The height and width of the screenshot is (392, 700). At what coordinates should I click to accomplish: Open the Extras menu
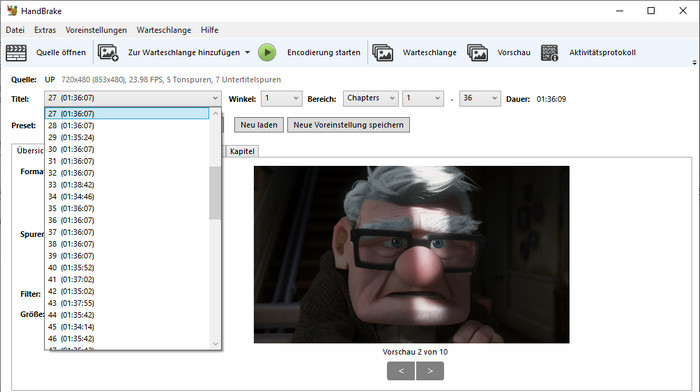(x=45, y=30)
